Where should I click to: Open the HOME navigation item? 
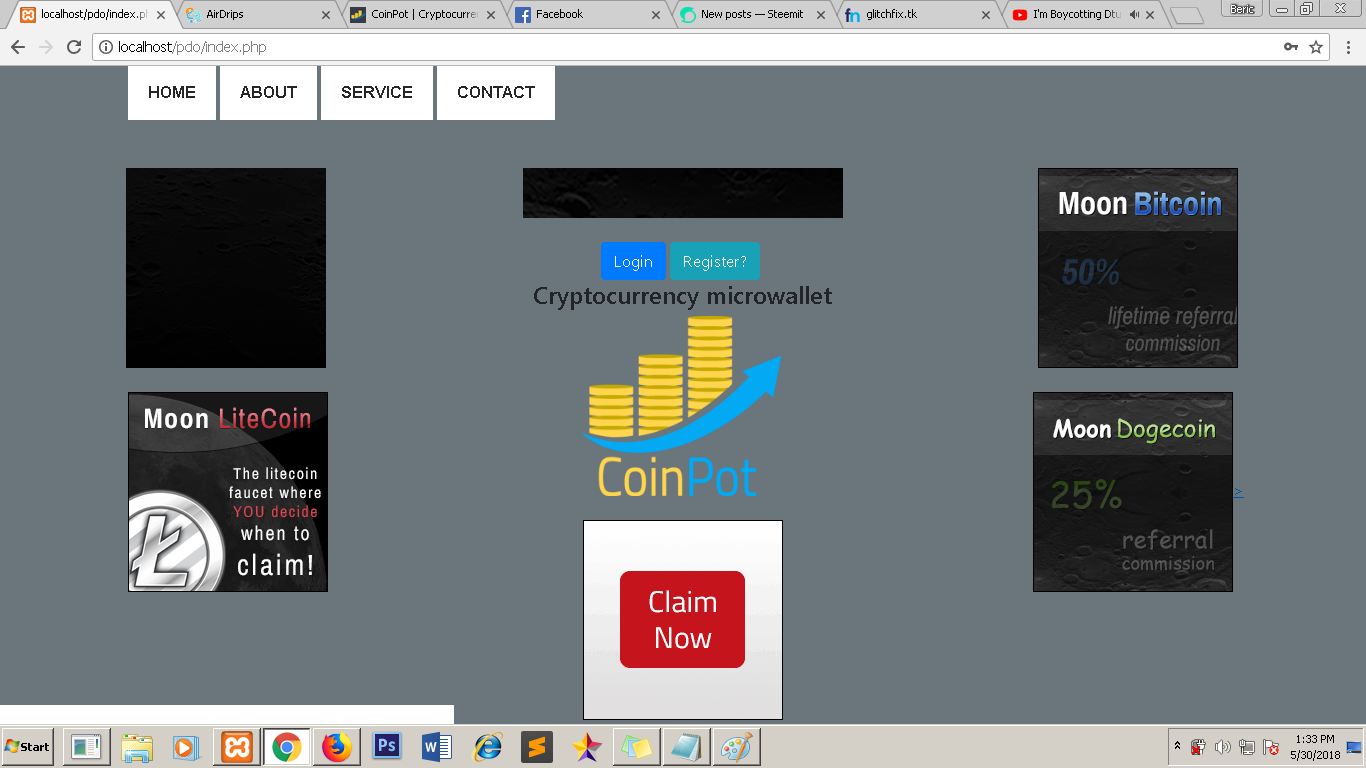172,93
